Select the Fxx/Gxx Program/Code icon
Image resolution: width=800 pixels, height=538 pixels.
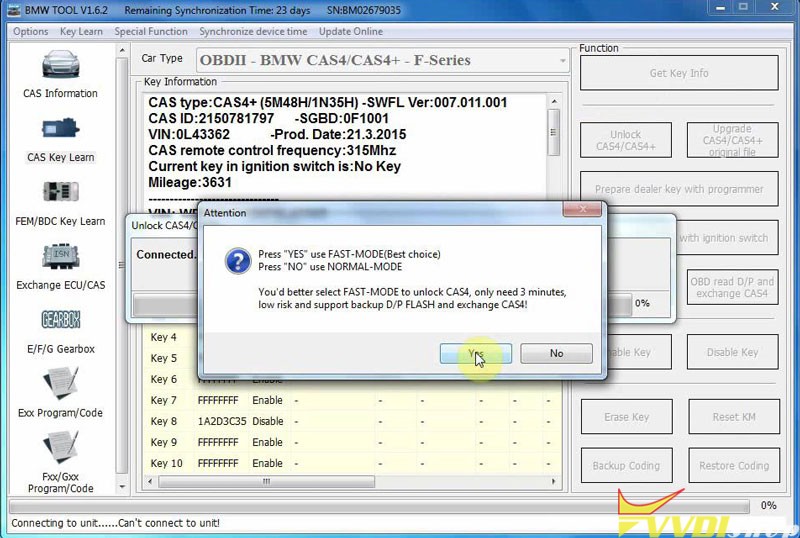coord(61,448)
